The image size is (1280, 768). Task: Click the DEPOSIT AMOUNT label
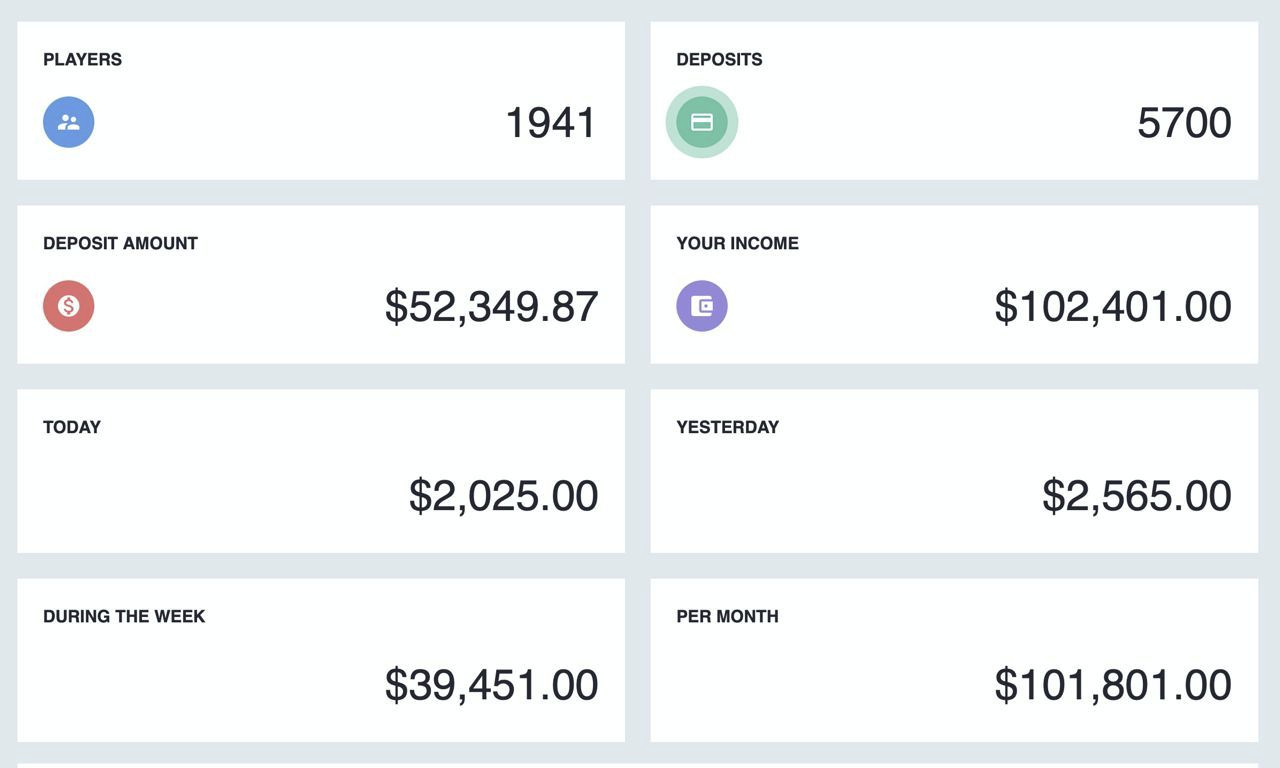coord(120,243)
